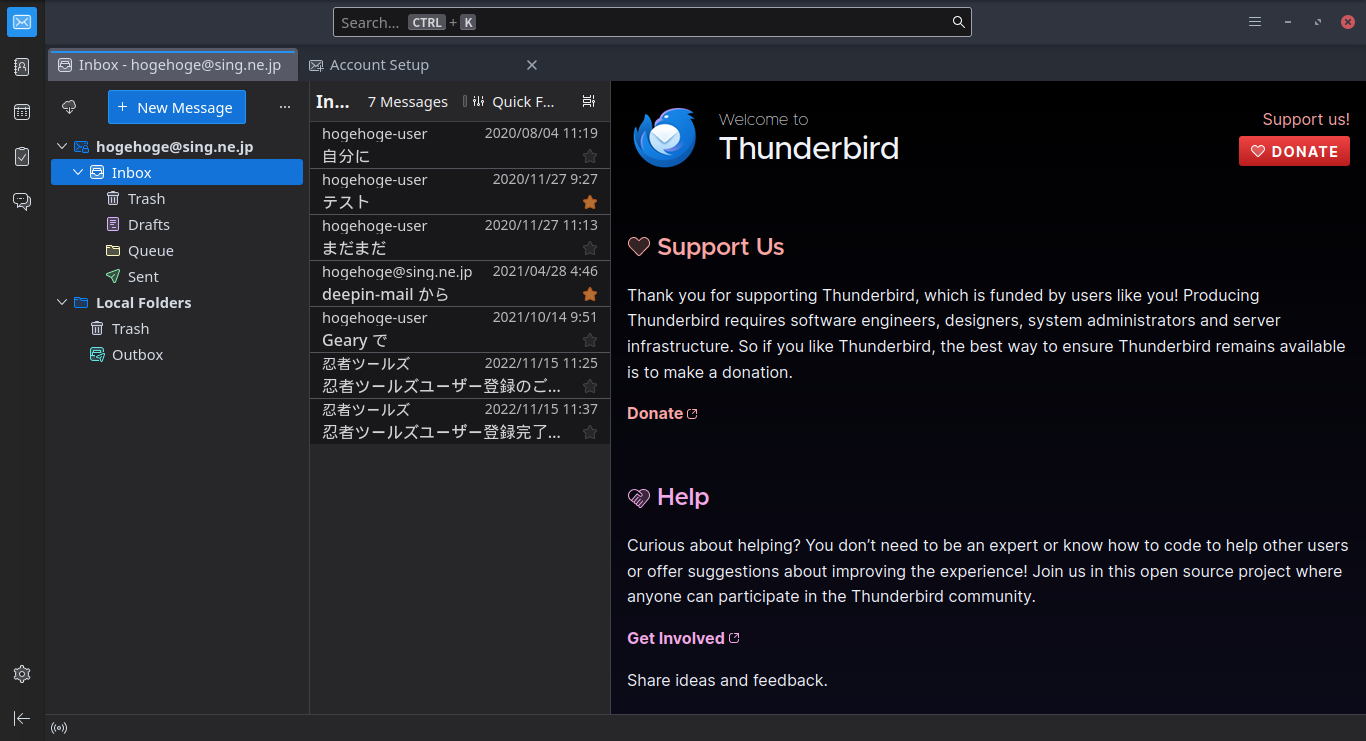
Task: Unstar the テスト message
Action: pyautogui.click(x=590, y=202)
